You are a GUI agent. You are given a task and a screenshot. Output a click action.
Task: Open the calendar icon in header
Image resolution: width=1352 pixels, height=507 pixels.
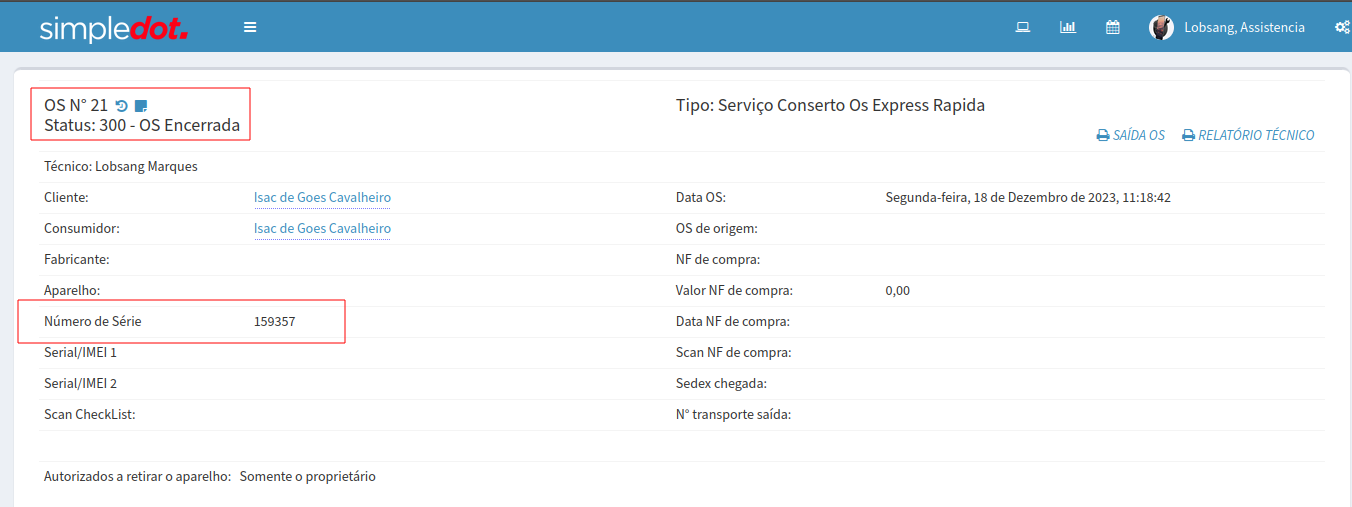point(1112,27)
